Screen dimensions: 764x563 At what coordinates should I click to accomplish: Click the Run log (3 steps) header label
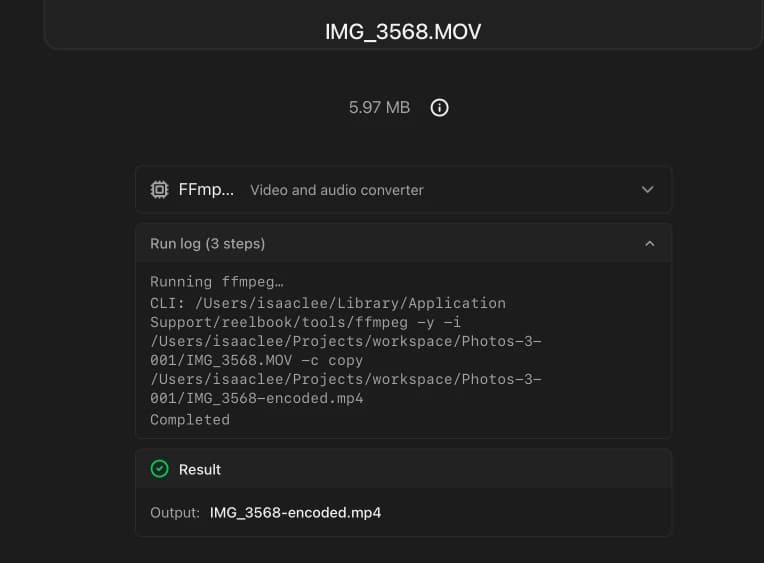207,244
